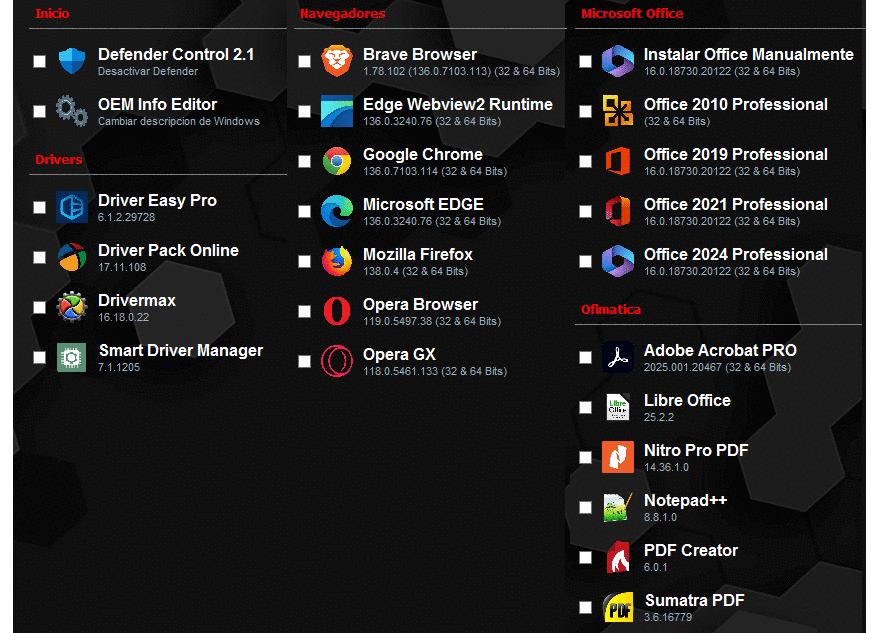Select the PDF Creator icon
Screen dimensions: 879x633
(x=618, y=557)
